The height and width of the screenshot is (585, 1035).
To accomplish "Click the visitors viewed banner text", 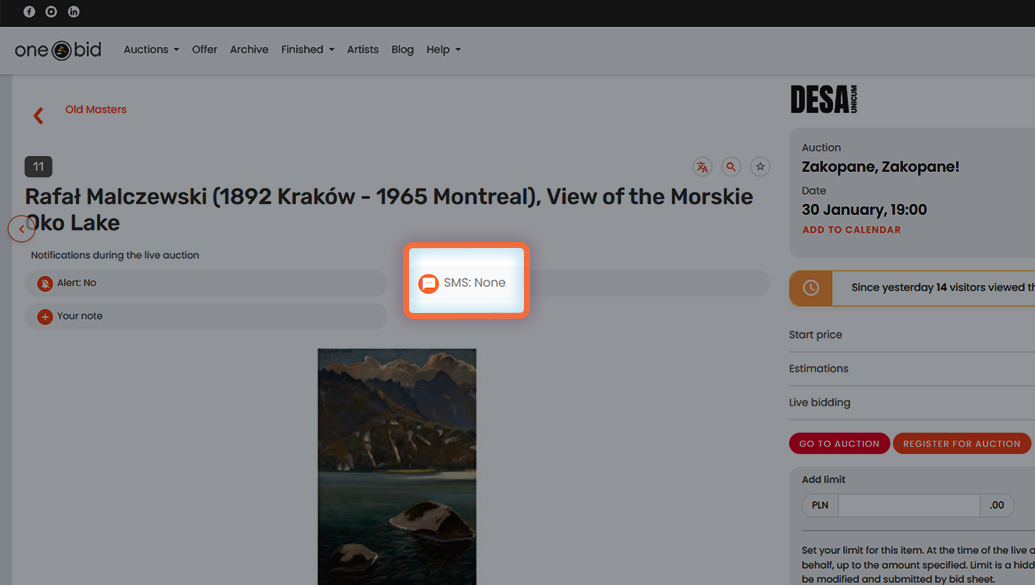I will click(x=943, y=288).
